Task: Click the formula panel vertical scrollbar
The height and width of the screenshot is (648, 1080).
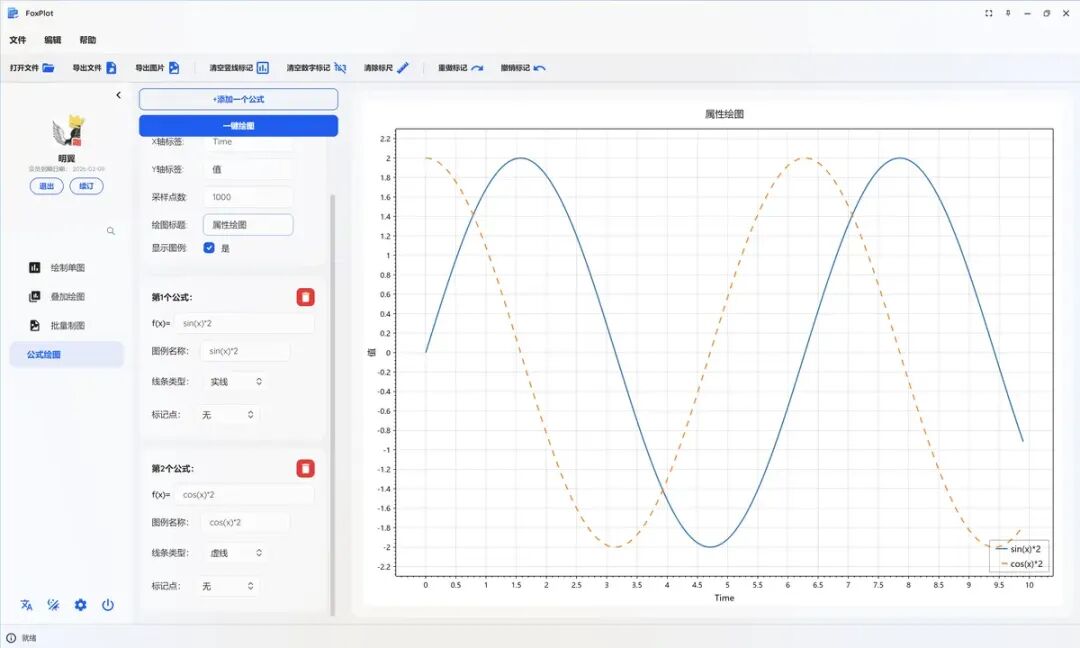Action: pos(333,404)
